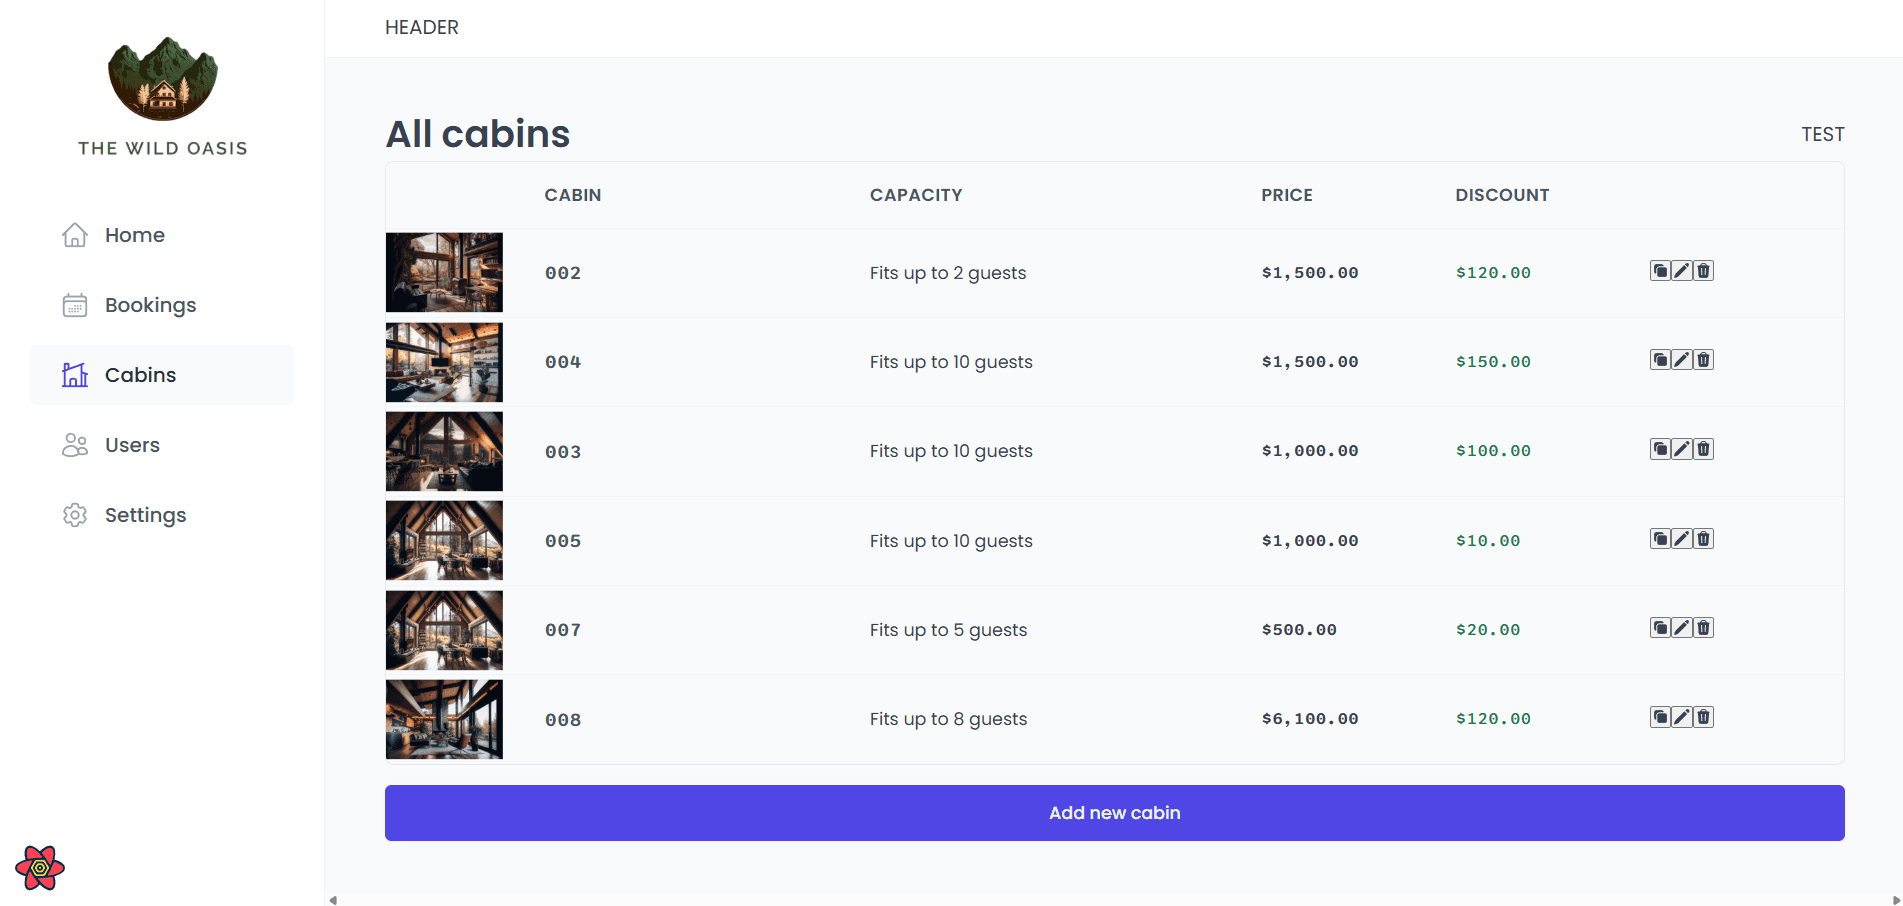Open the Bookings page
Screen dimensions: 1903x906
tap(150, 305)
